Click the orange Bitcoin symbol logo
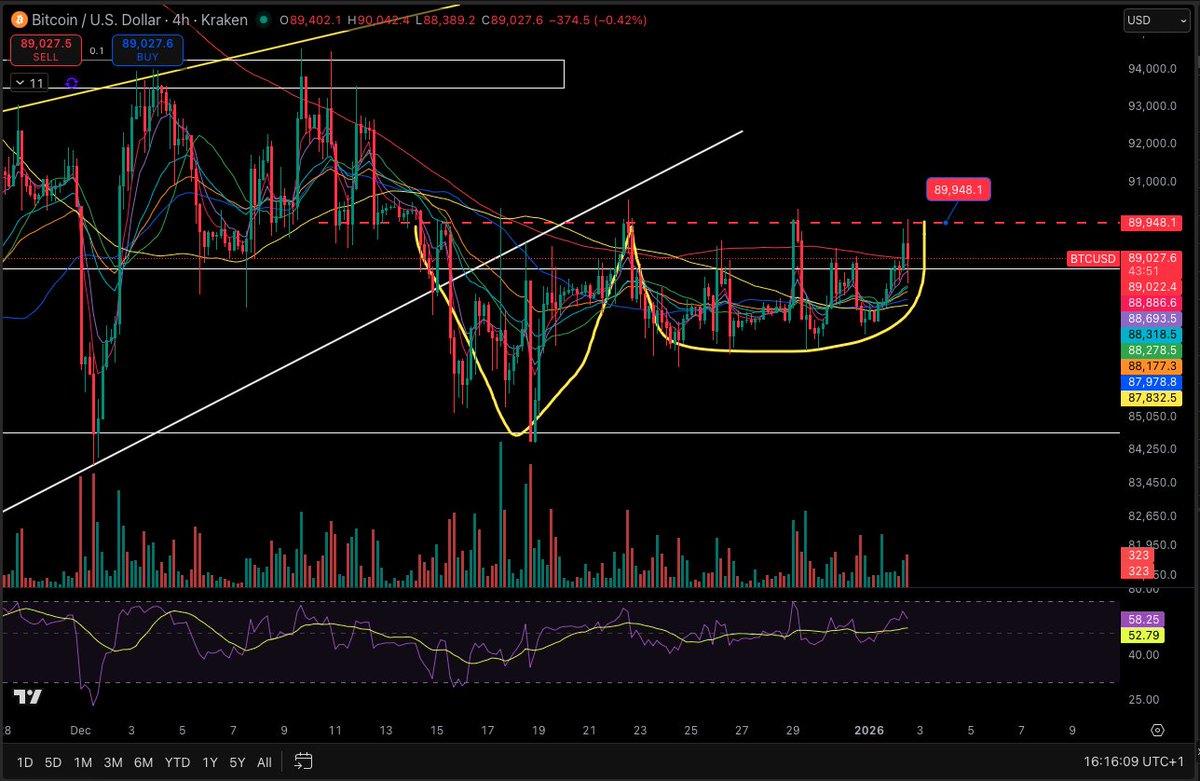 click(x=19, y=19)
